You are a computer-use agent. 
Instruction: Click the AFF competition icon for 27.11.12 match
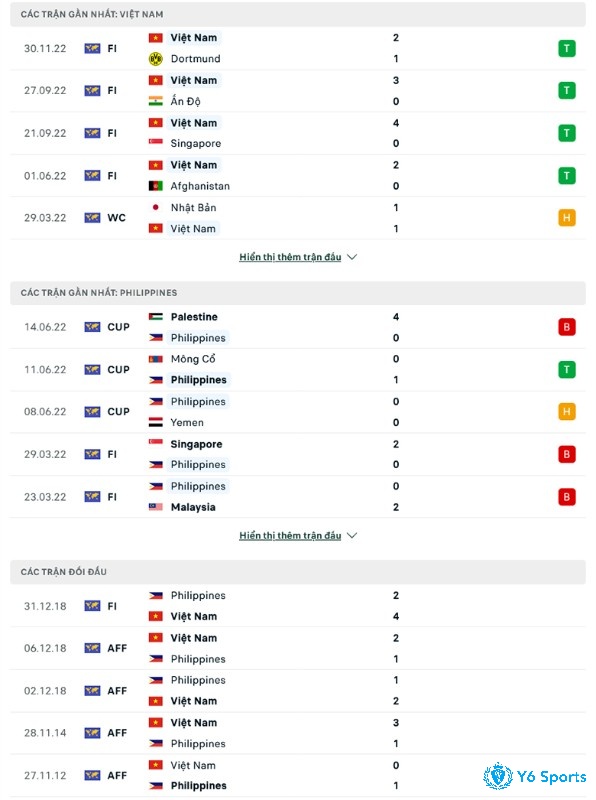tap(92, 775)
